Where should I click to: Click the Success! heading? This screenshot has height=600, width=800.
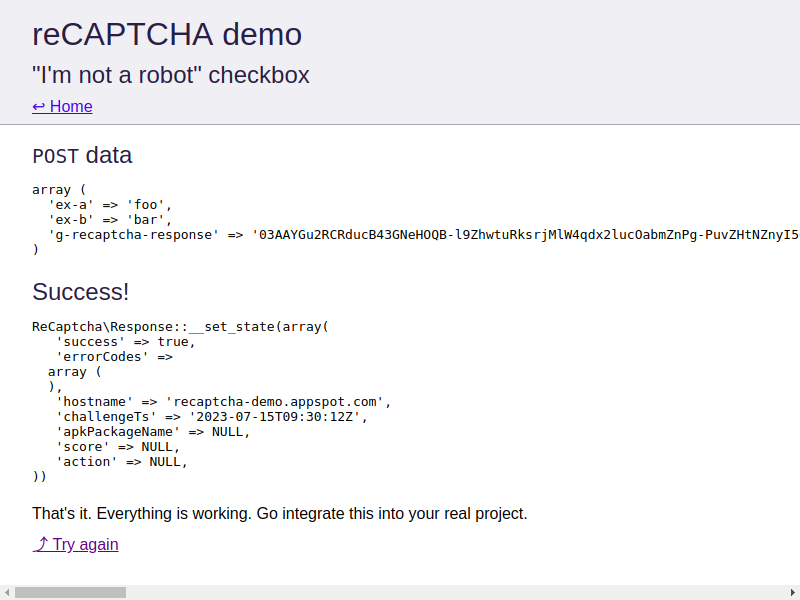point(80,292)
